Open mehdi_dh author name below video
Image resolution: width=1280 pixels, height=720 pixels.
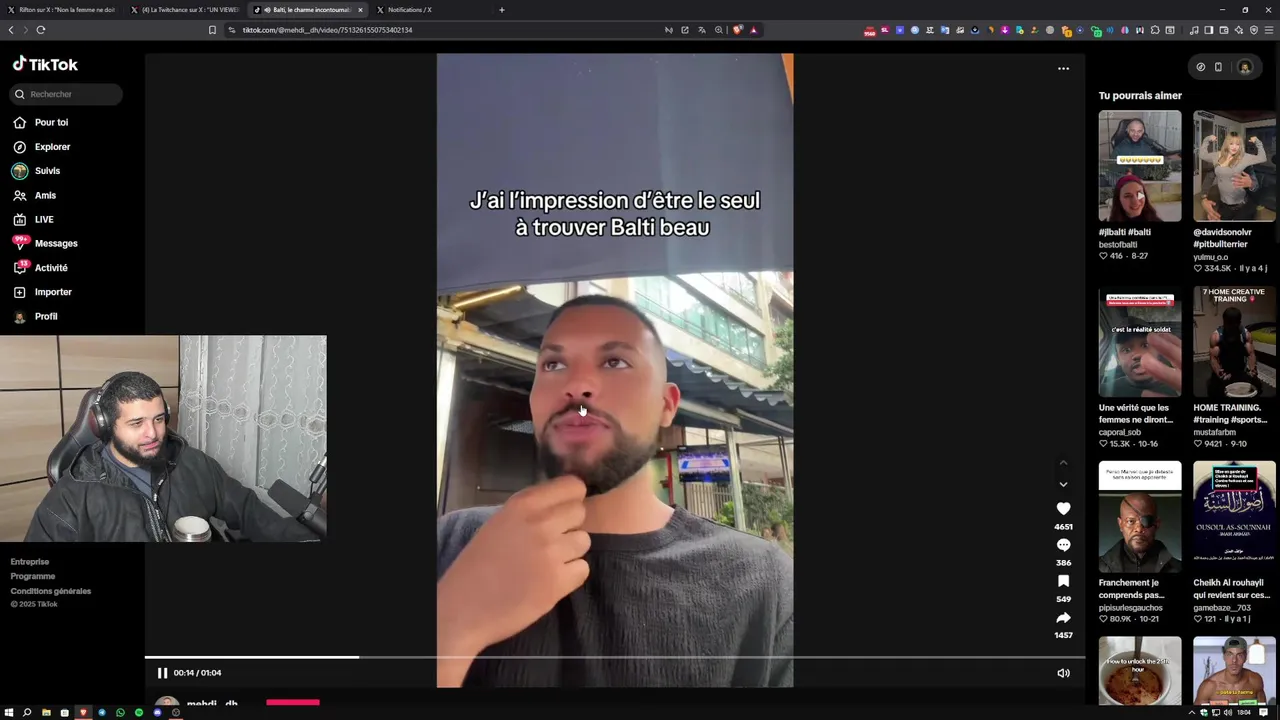click(212, 704)
